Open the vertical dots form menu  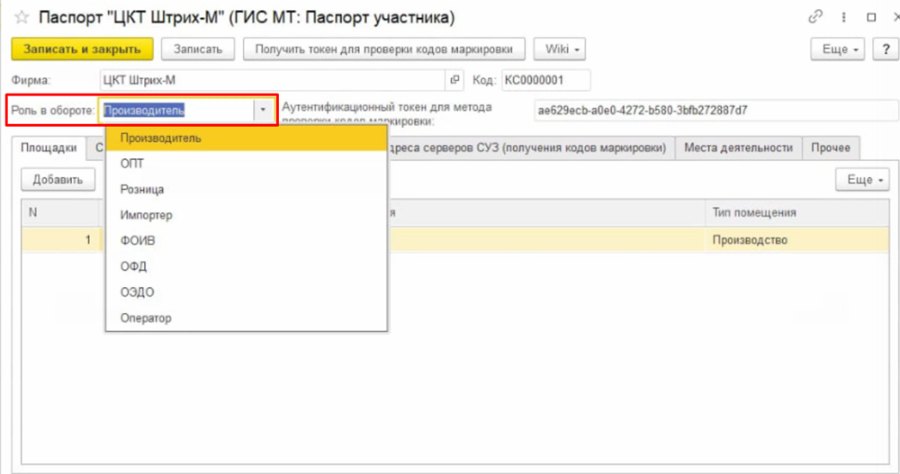click(x=844, y=17)
